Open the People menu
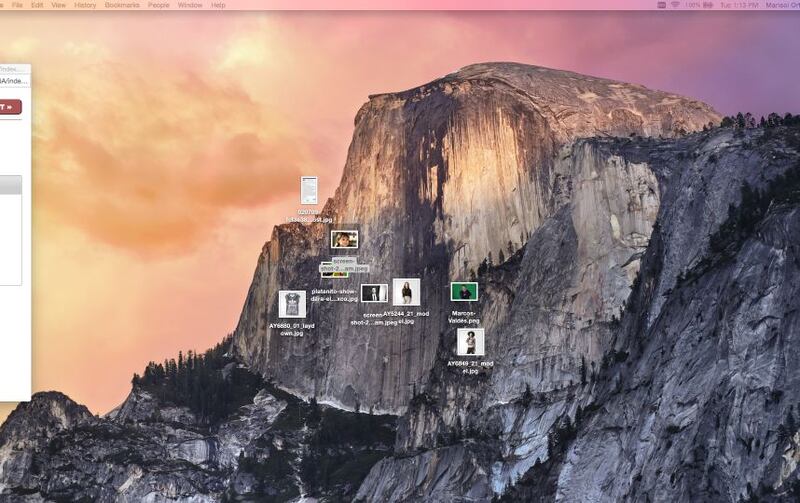 159,5
